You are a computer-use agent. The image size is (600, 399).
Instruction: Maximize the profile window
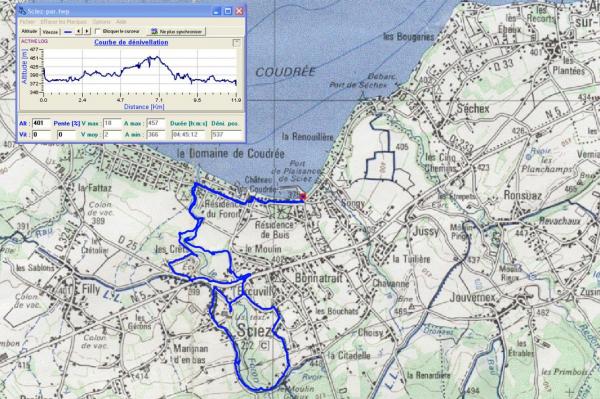click(x=228, y=11)
